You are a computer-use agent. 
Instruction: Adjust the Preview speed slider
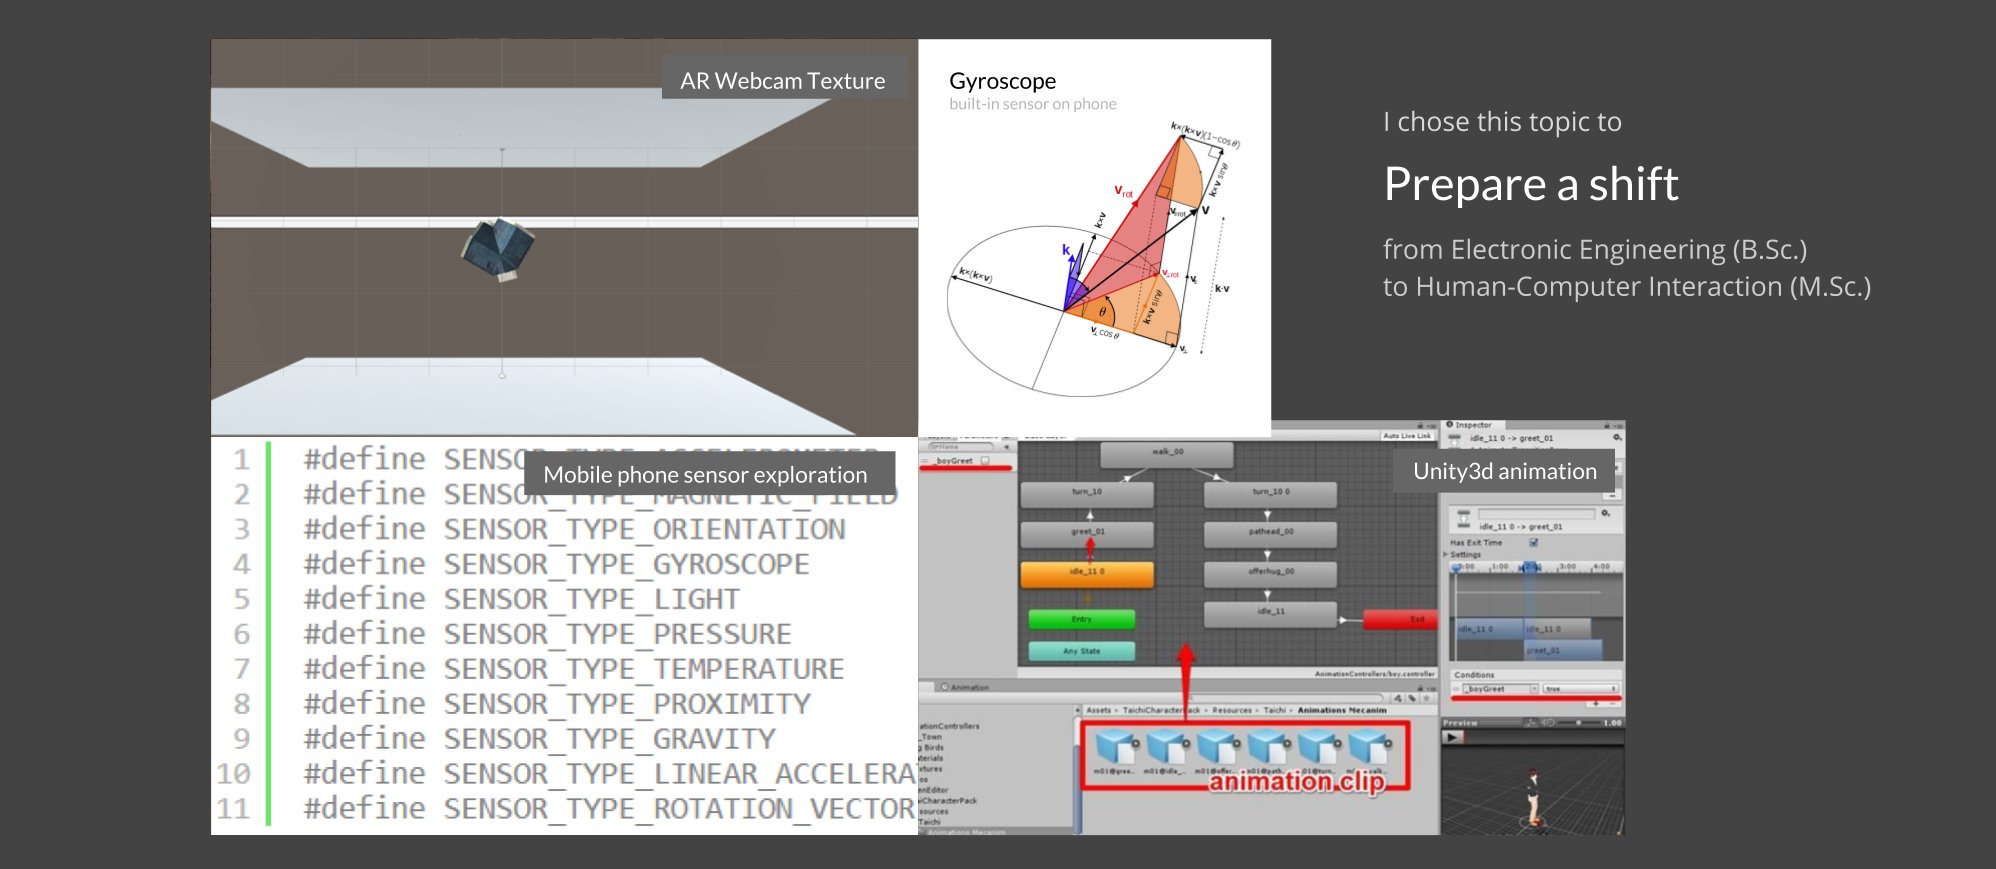[1578, 722]
